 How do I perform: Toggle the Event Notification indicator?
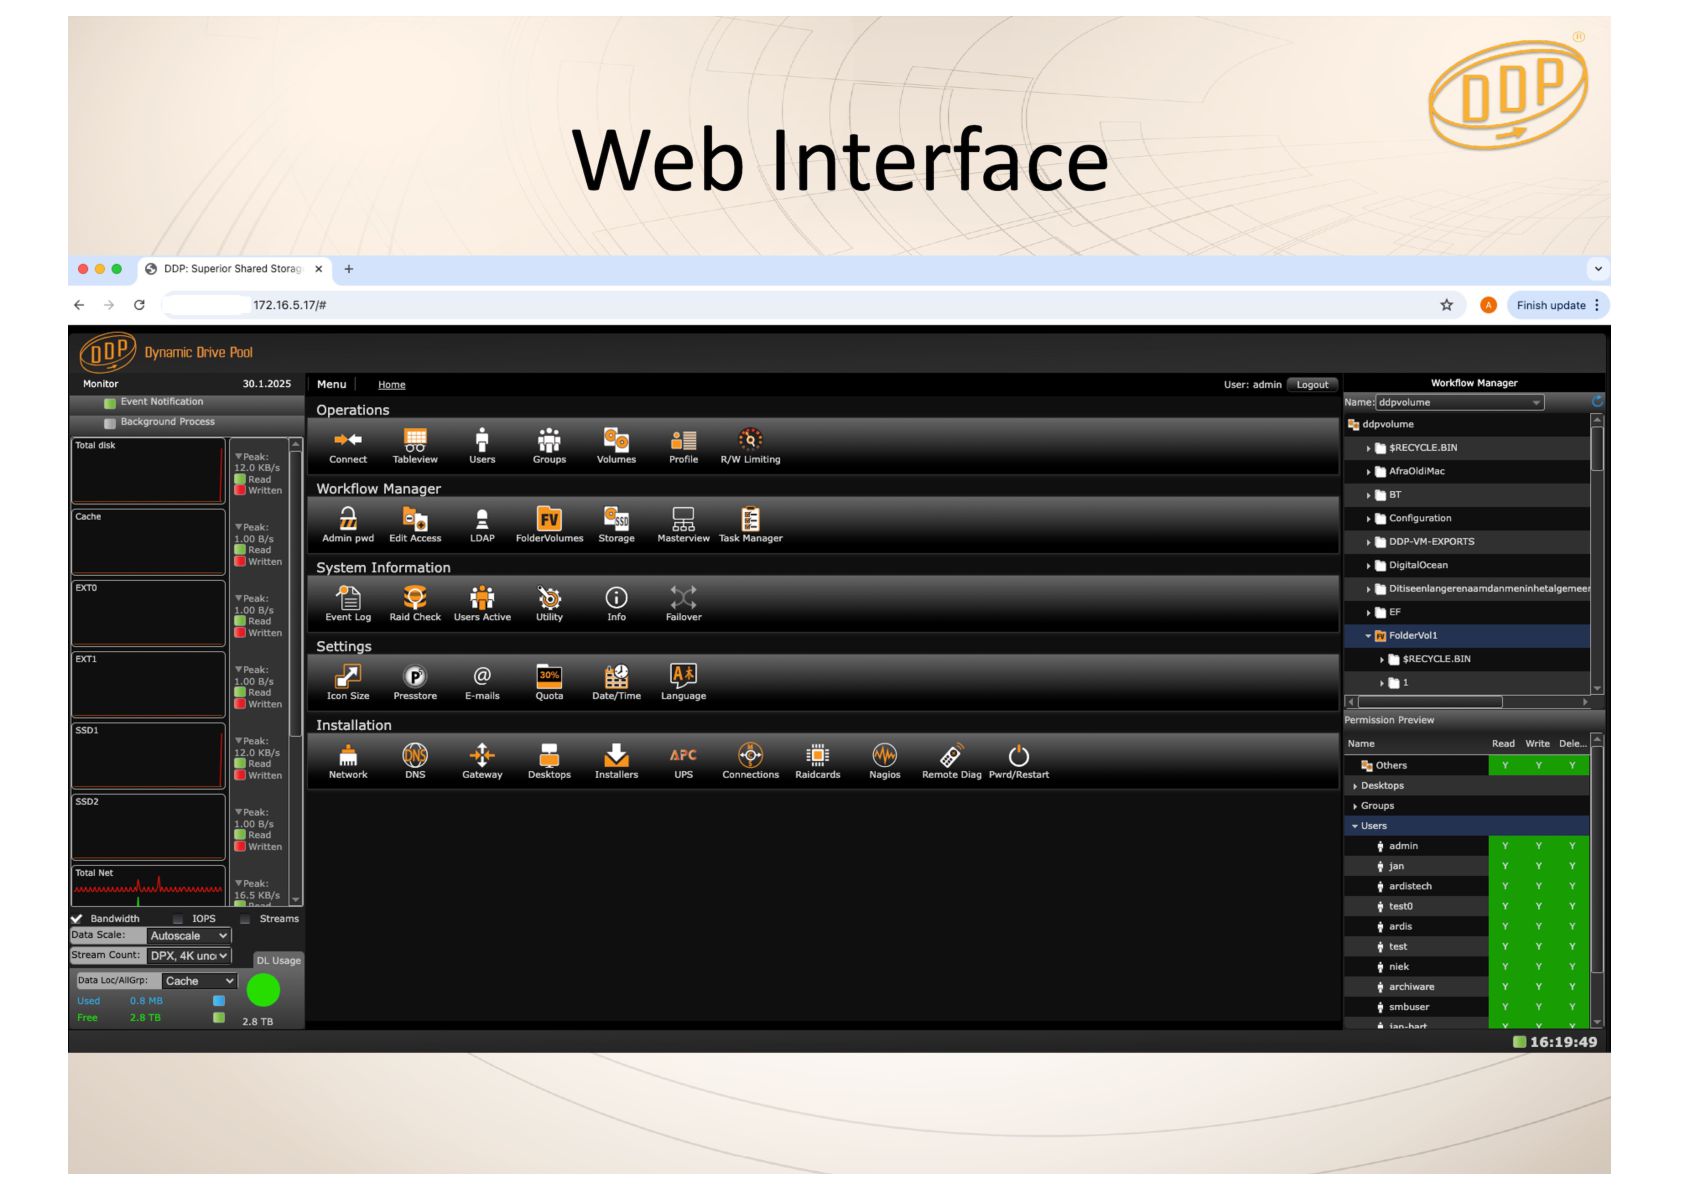[110, 403]
